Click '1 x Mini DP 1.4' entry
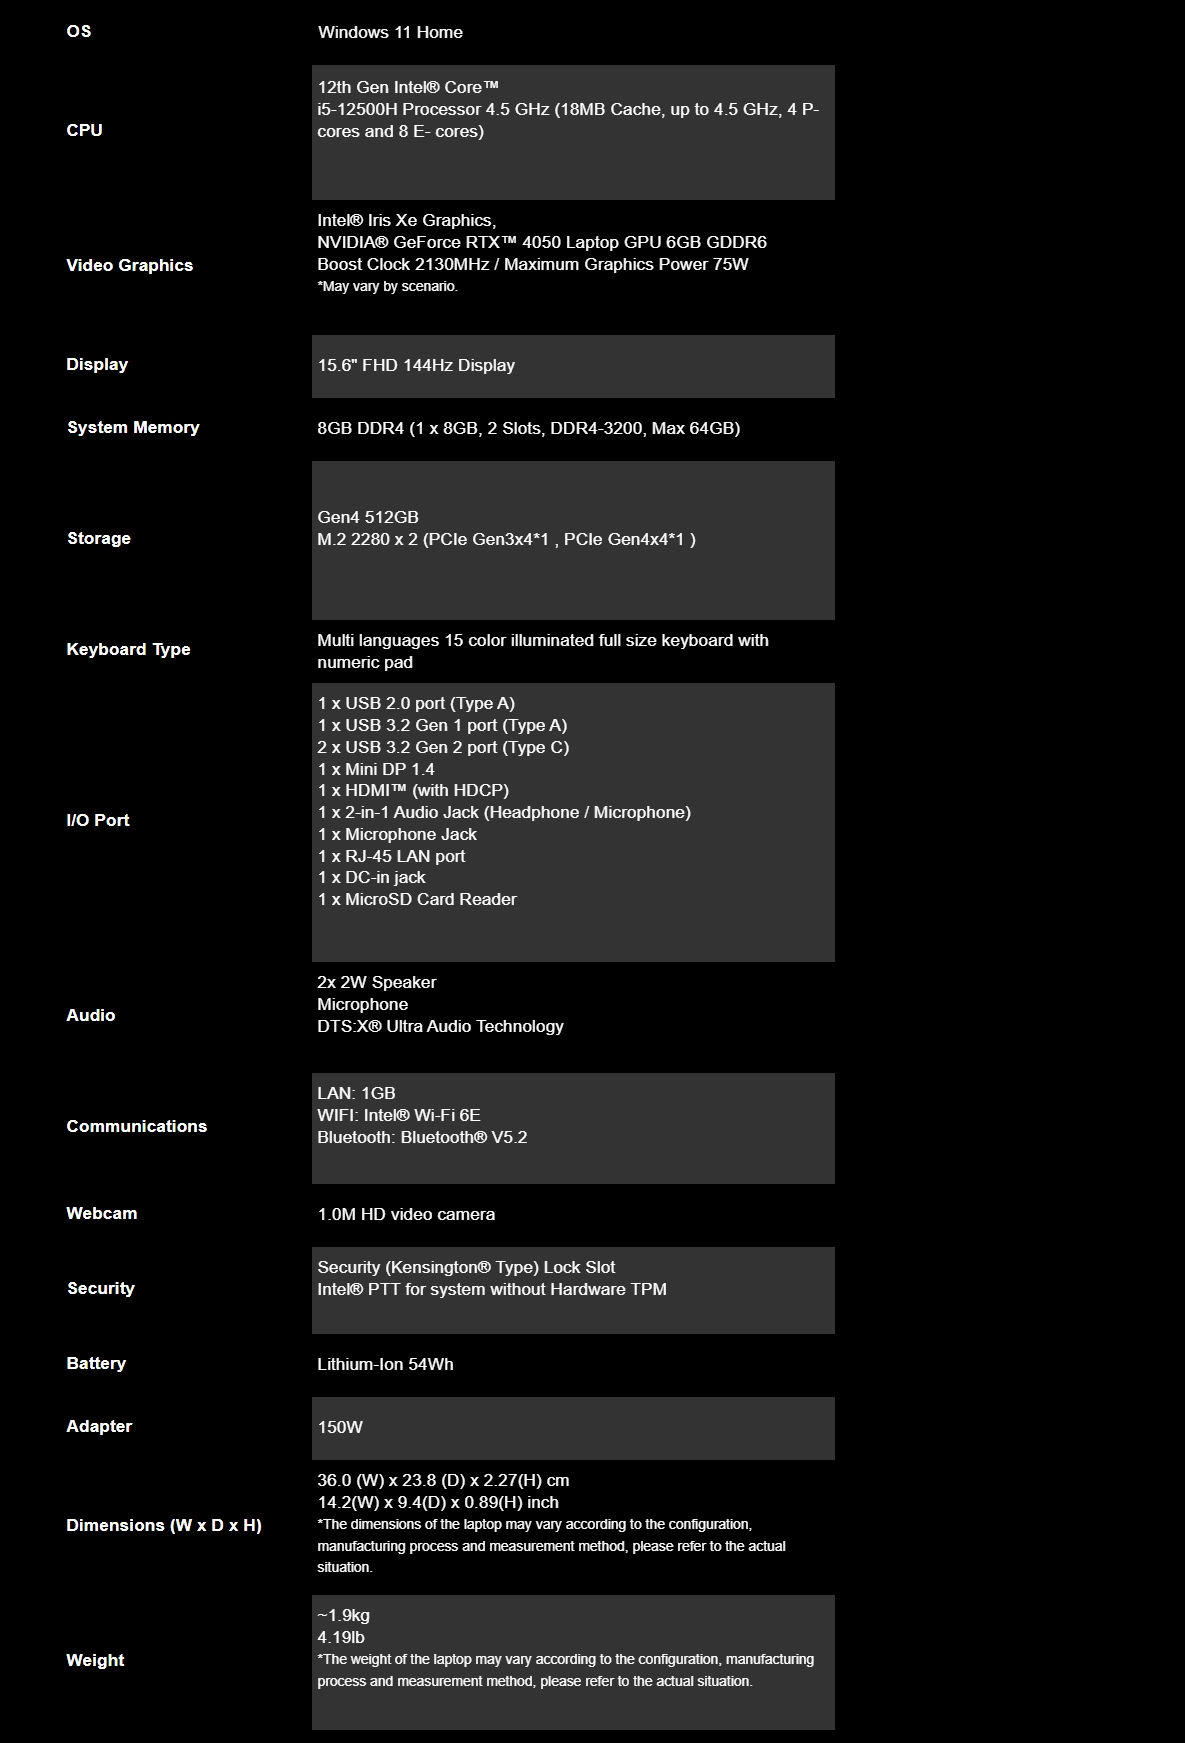 (x=376, y=769)
